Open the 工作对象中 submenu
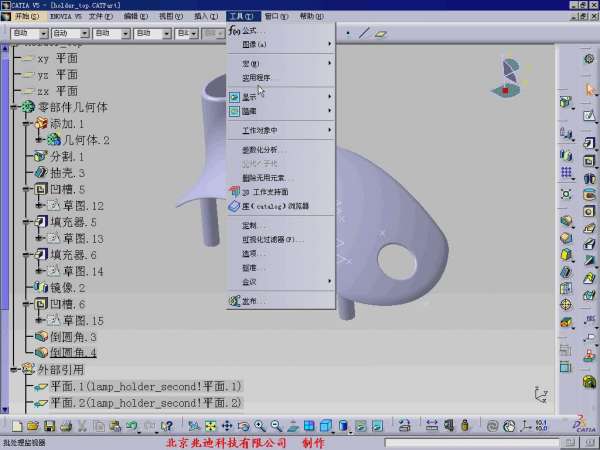 click(281, 130)
